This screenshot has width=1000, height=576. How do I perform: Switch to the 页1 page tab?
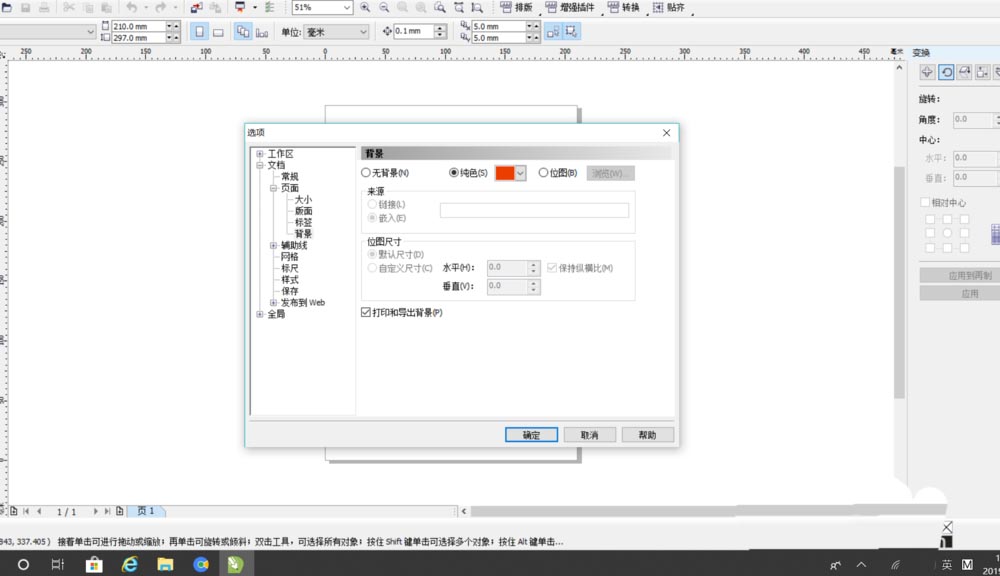147,511
